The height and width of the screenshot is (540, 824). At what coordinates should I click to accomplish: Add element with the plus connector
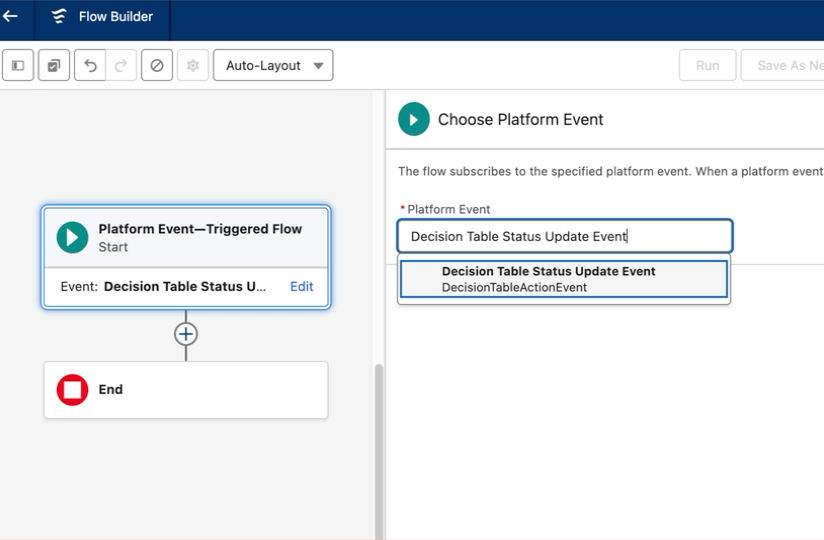coord(186,334)
